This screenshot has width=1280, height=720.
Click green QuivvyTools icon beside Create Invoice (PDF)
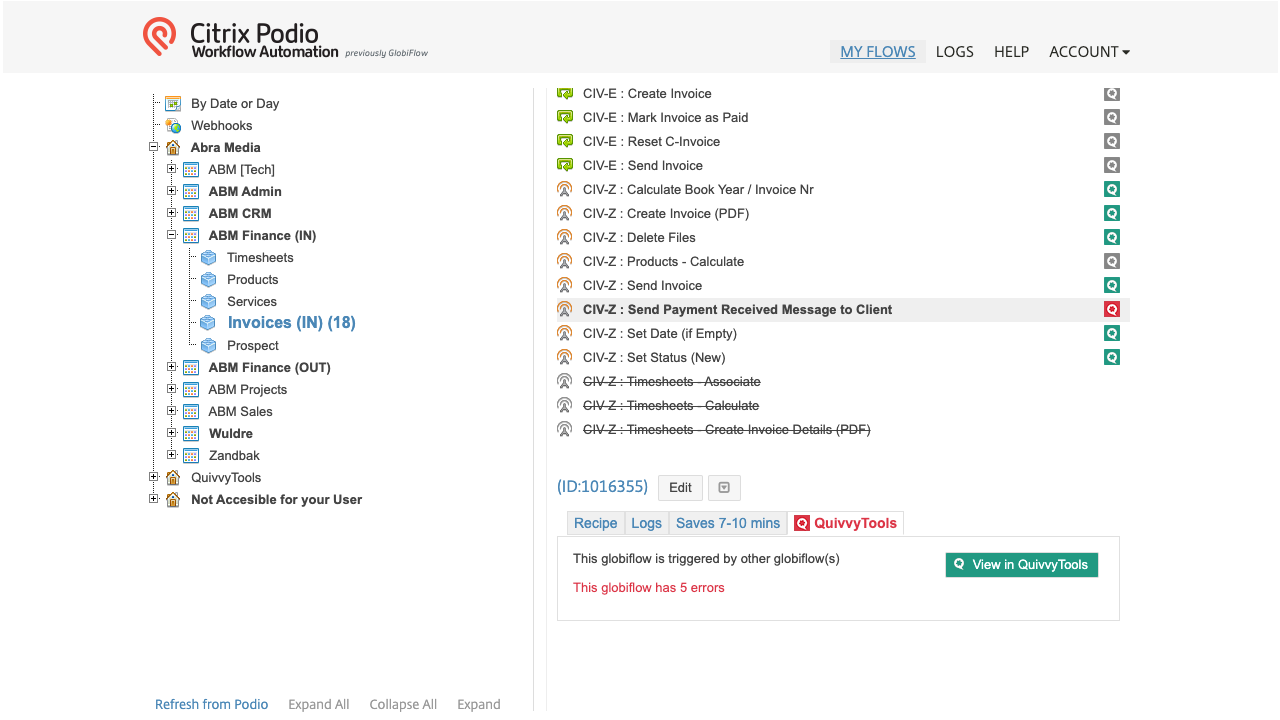coord(1111,213)
